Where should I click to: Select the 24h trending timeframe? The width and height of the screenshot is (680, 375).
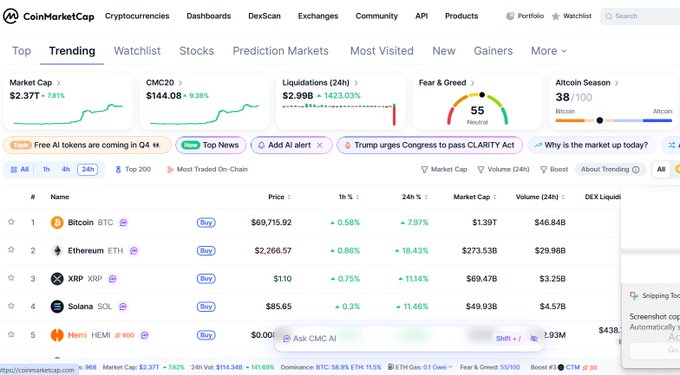(x=88, y=170)
